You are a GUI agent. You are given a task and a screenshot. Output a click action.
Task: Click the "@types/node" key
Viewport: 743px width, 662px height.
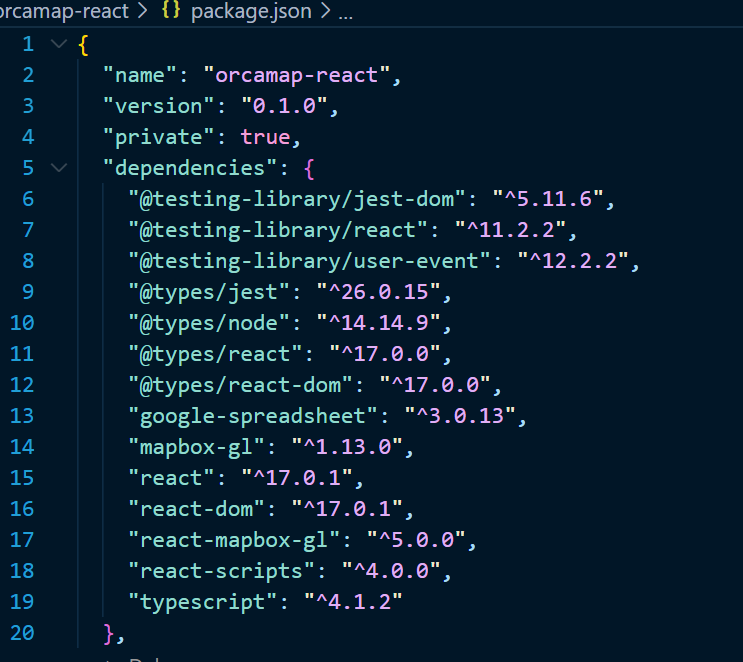209,323
